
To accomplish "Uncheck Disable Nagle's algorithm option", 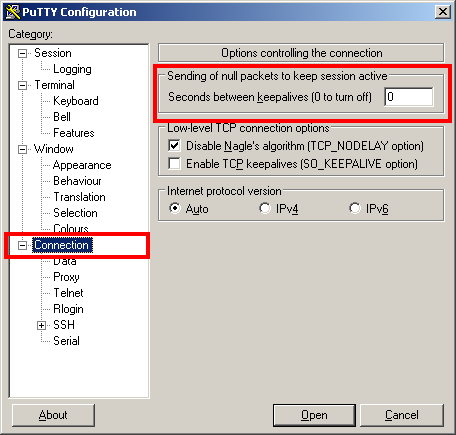I will (174, 146).
